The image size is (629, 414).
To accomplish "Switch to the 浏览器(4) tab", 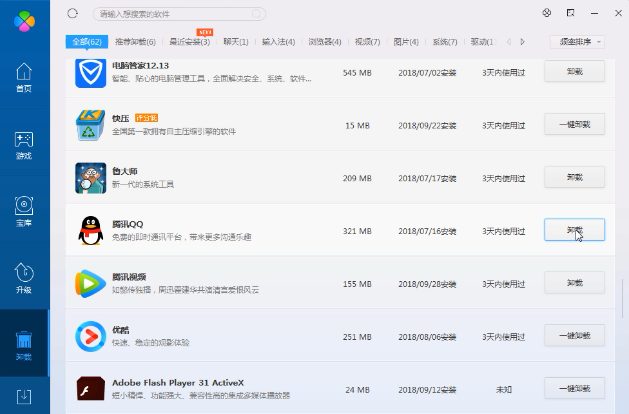I will point(325,42).
